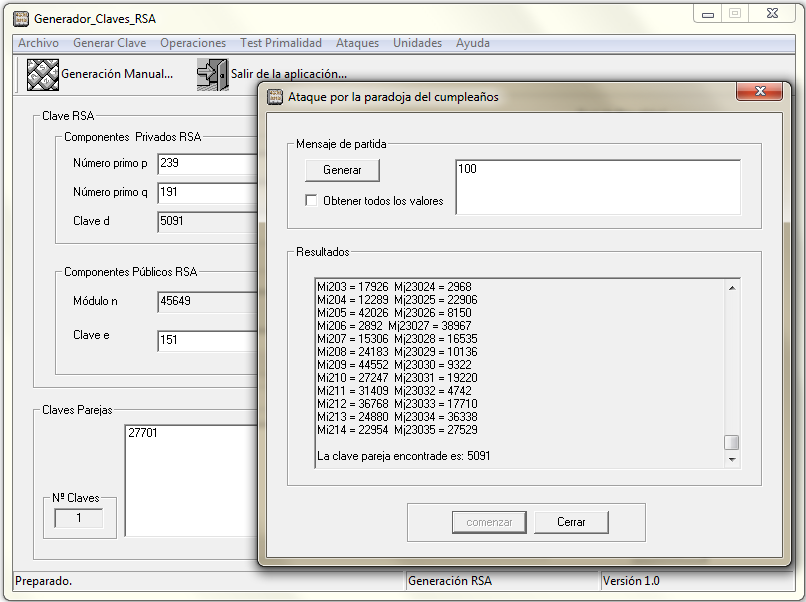This screenshot has height=602, width=806.
Task: Click the Generación Manual dice icon
Action: pos(42,74)
